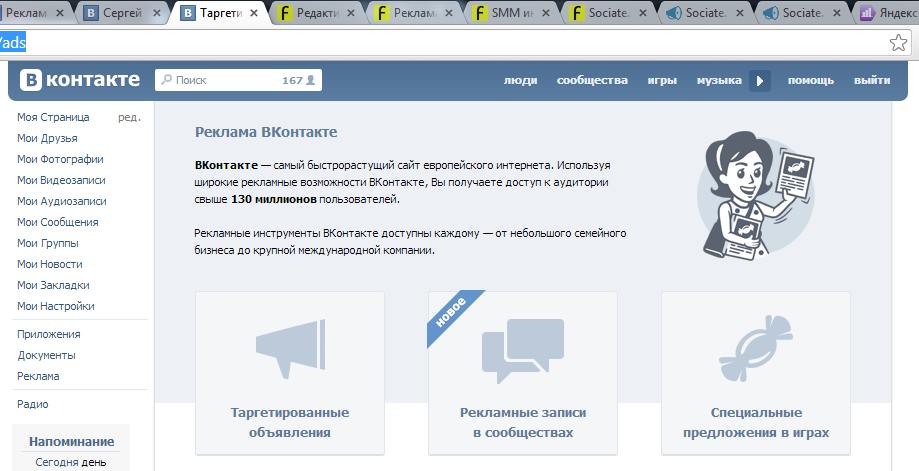Open the музыка header link
This screenshot has height=471, width=919.
click(719, 80)
